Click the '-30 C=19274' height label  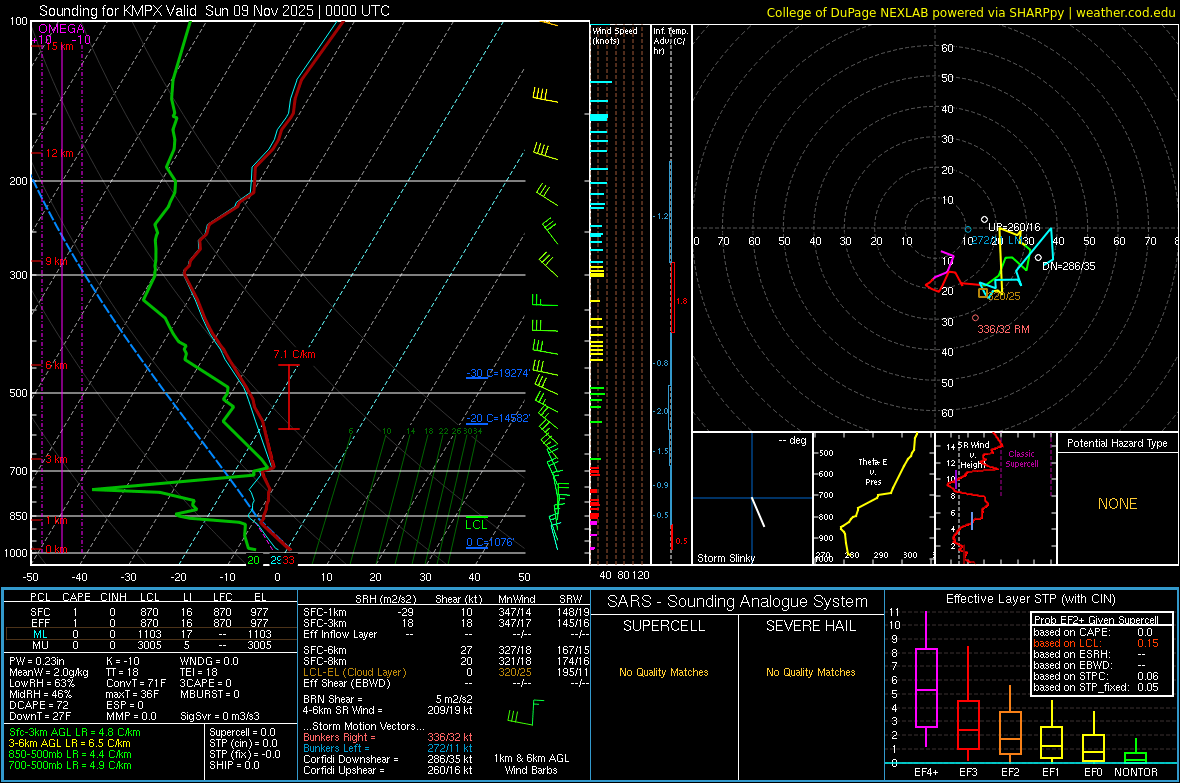pyautogui.click(x=497, y=373)
